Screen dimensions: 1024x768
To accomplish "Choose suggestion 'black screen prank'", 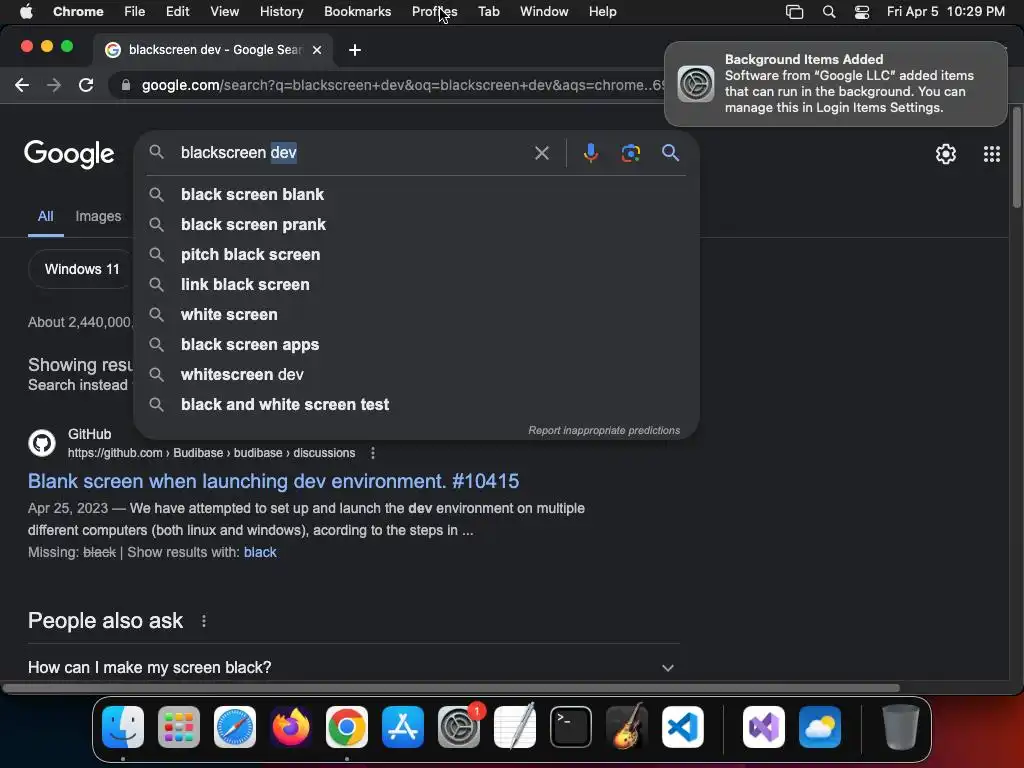I will [x=416, y=225].
